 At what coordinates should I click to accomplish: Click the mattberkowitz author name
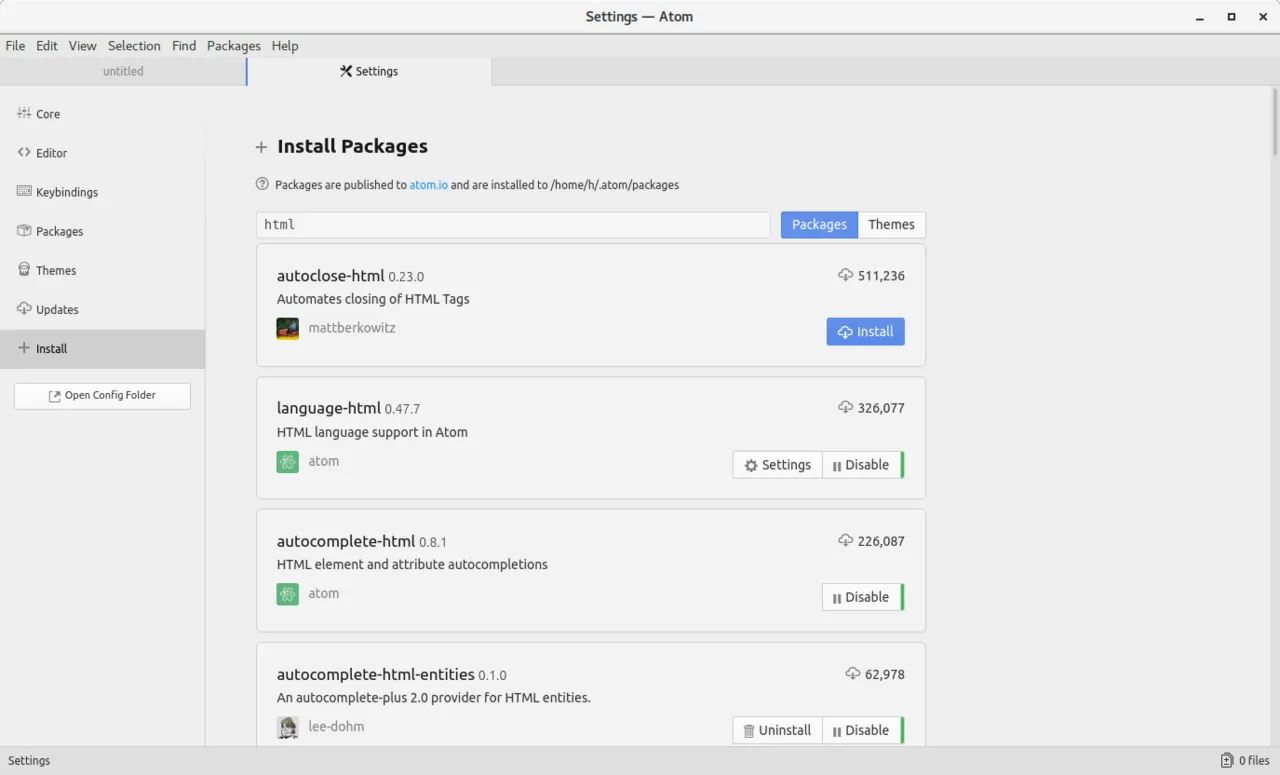click(352, 328)
